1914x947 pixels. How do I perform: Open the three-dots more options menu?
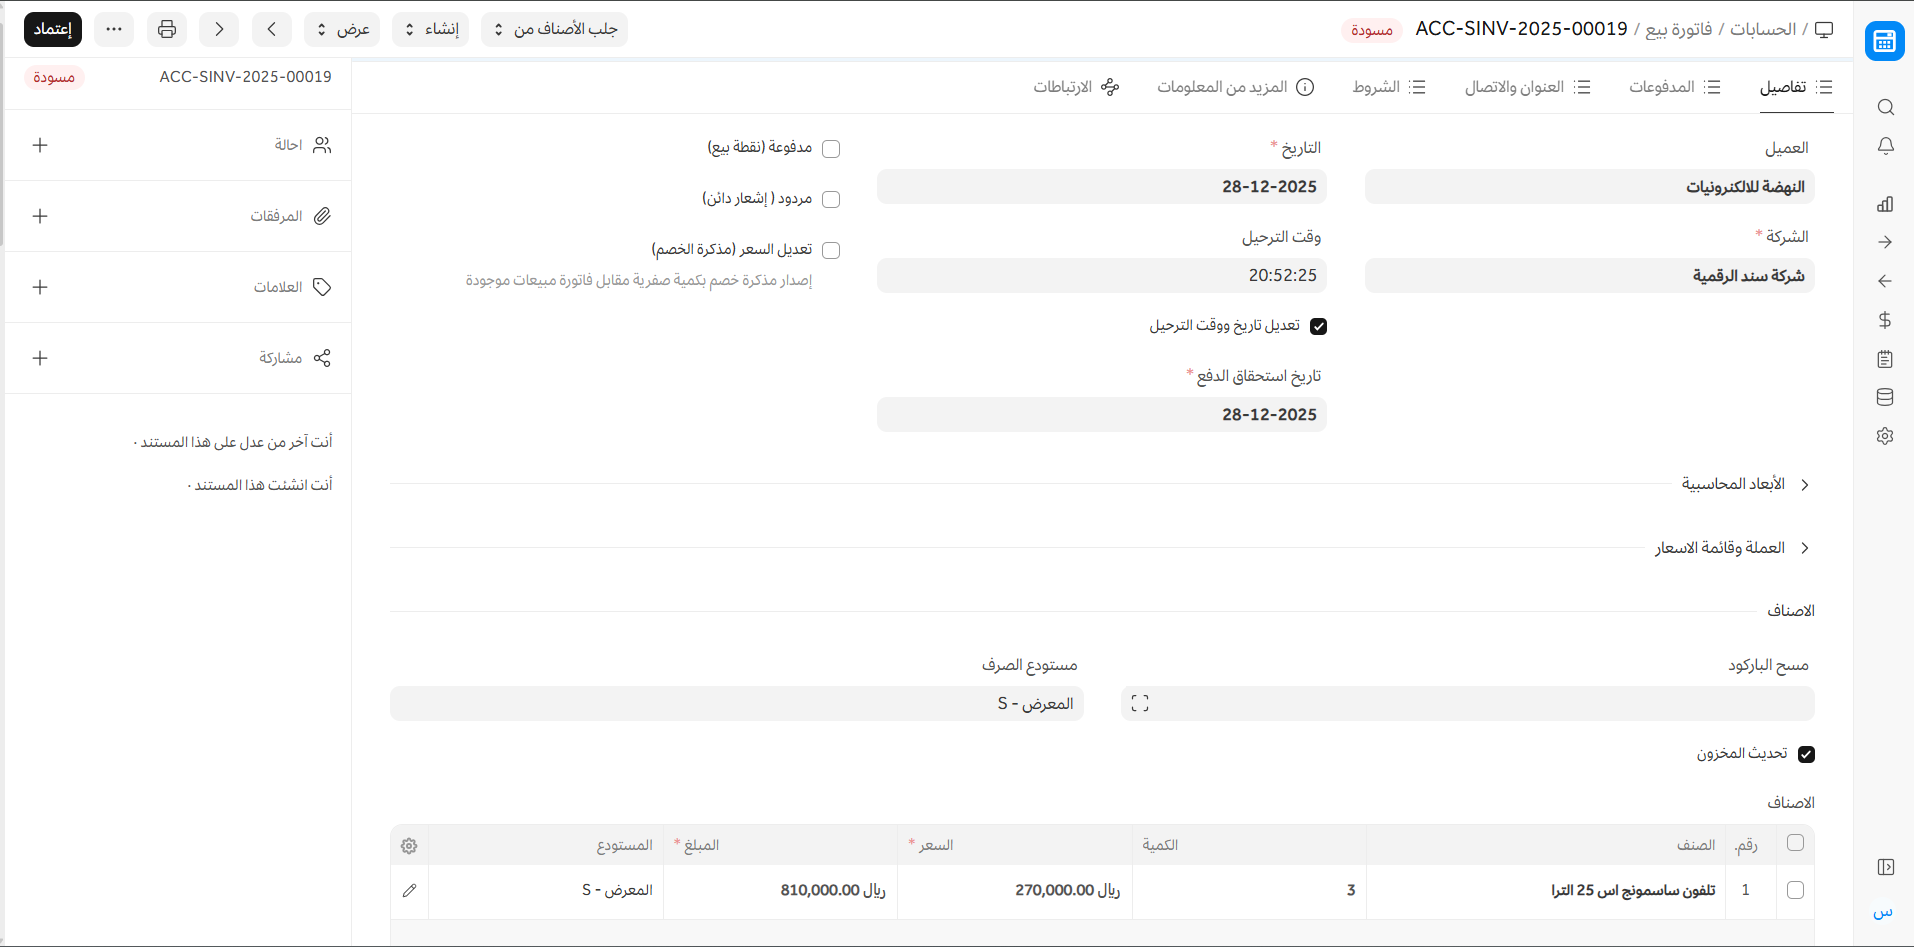pyautogui.click(x=114, y=29)
